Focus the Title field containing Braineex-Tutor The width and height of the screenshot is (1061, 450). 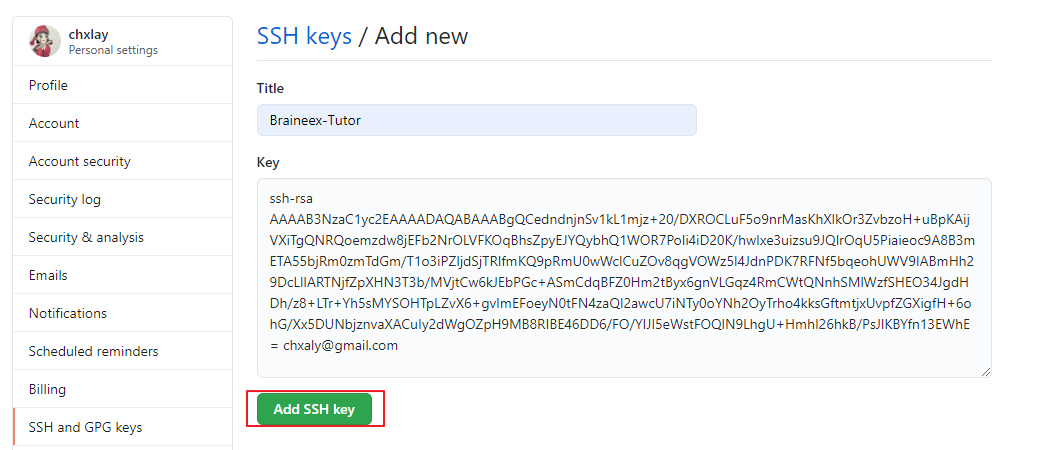point(476,120)
